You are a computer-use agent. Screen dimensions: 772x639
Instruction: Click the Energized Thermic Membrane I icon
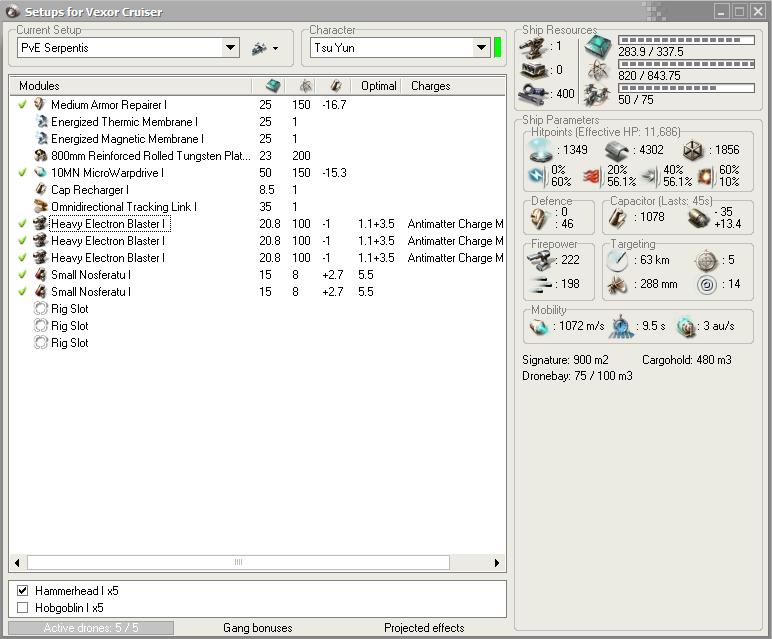pos(41,122)
